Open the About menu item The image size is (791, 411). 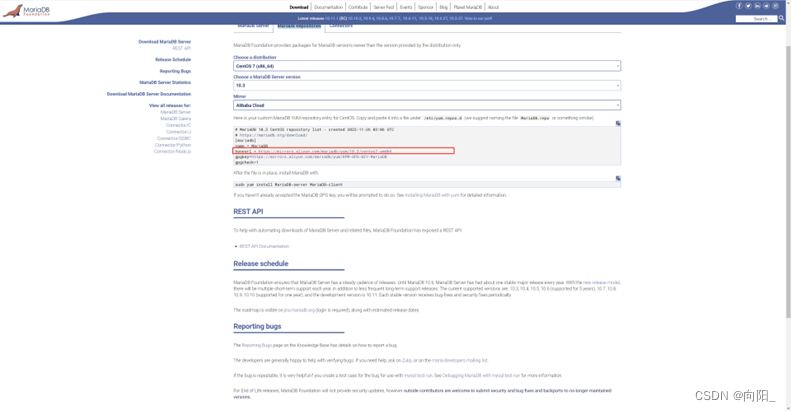[493, 8]
